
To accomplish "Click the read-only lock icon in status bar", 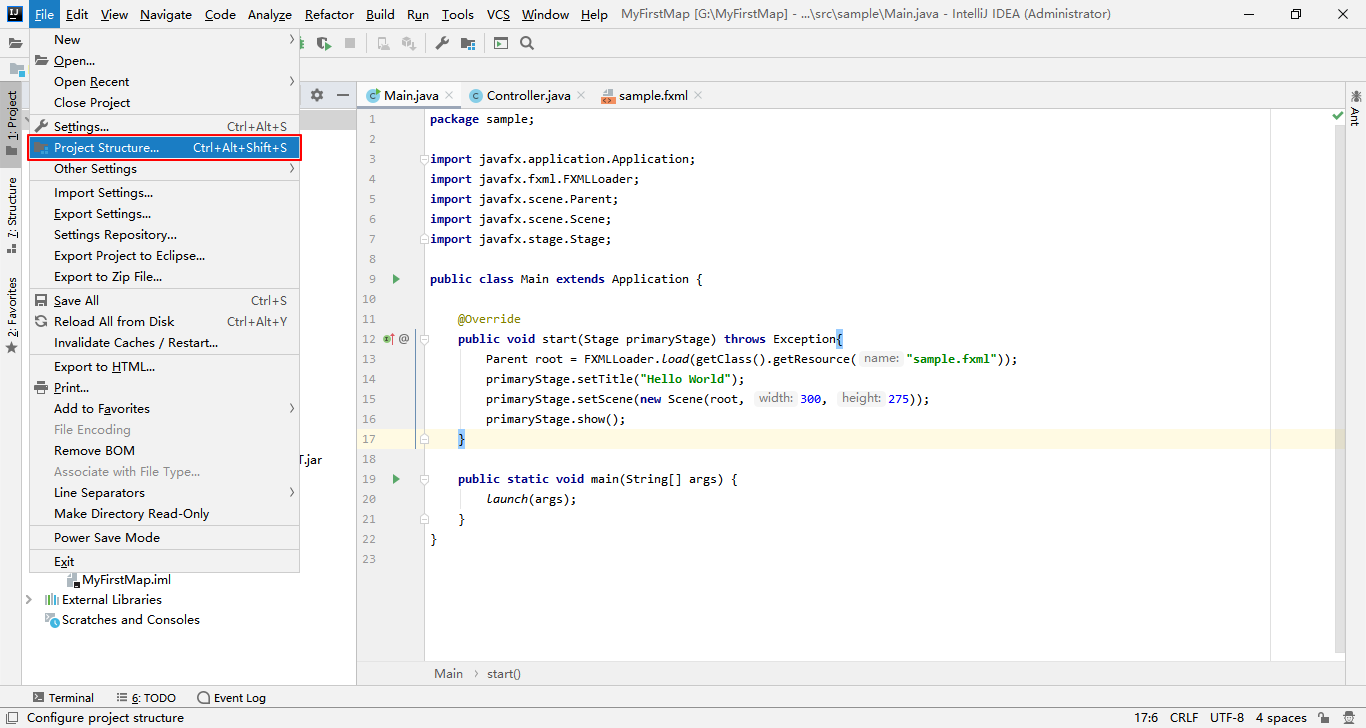I will point(1324,717).
